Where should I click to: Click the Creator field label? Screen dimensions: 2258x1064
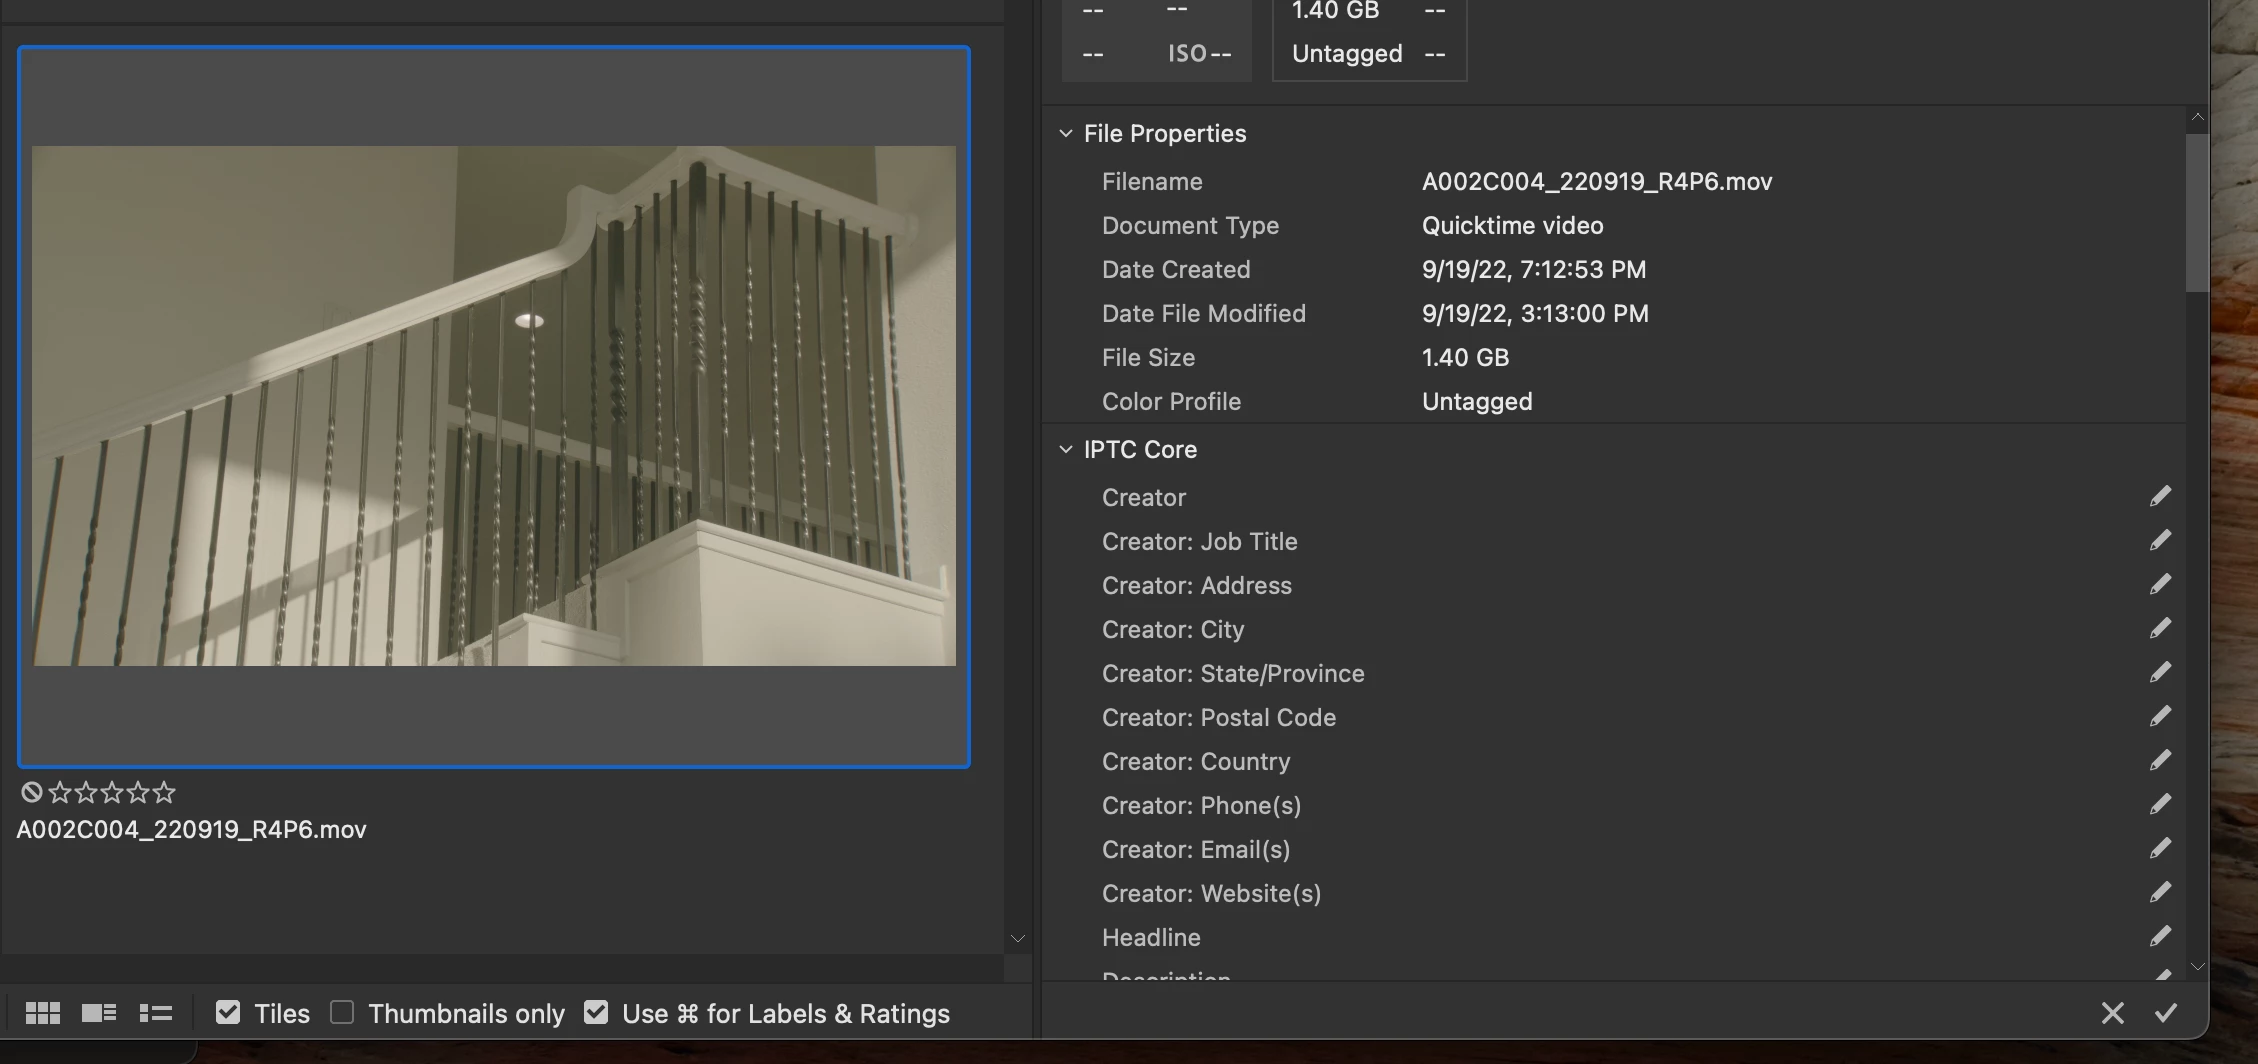click(1144, 498)
